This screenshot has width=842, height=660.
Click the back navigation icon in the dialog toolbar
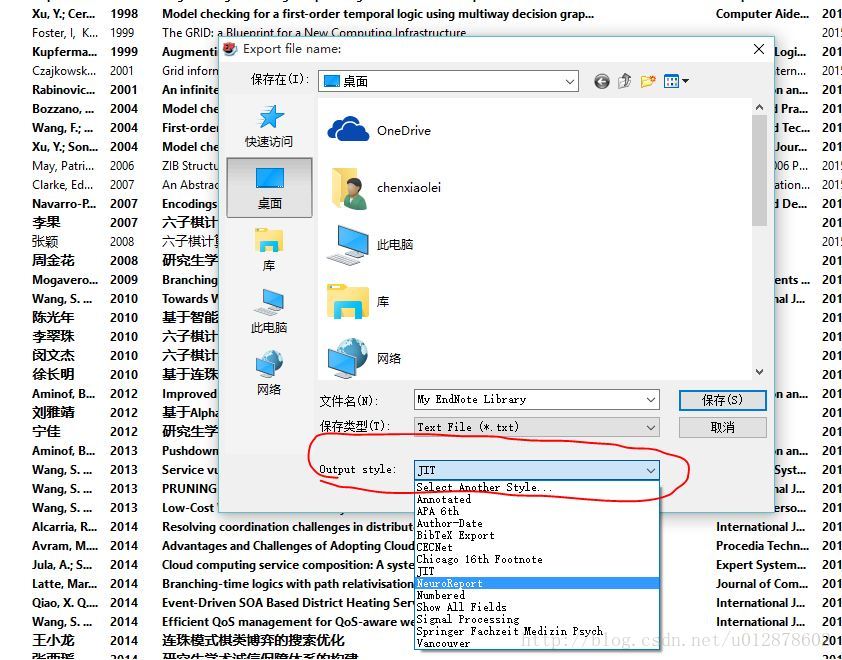click(601, 81)
